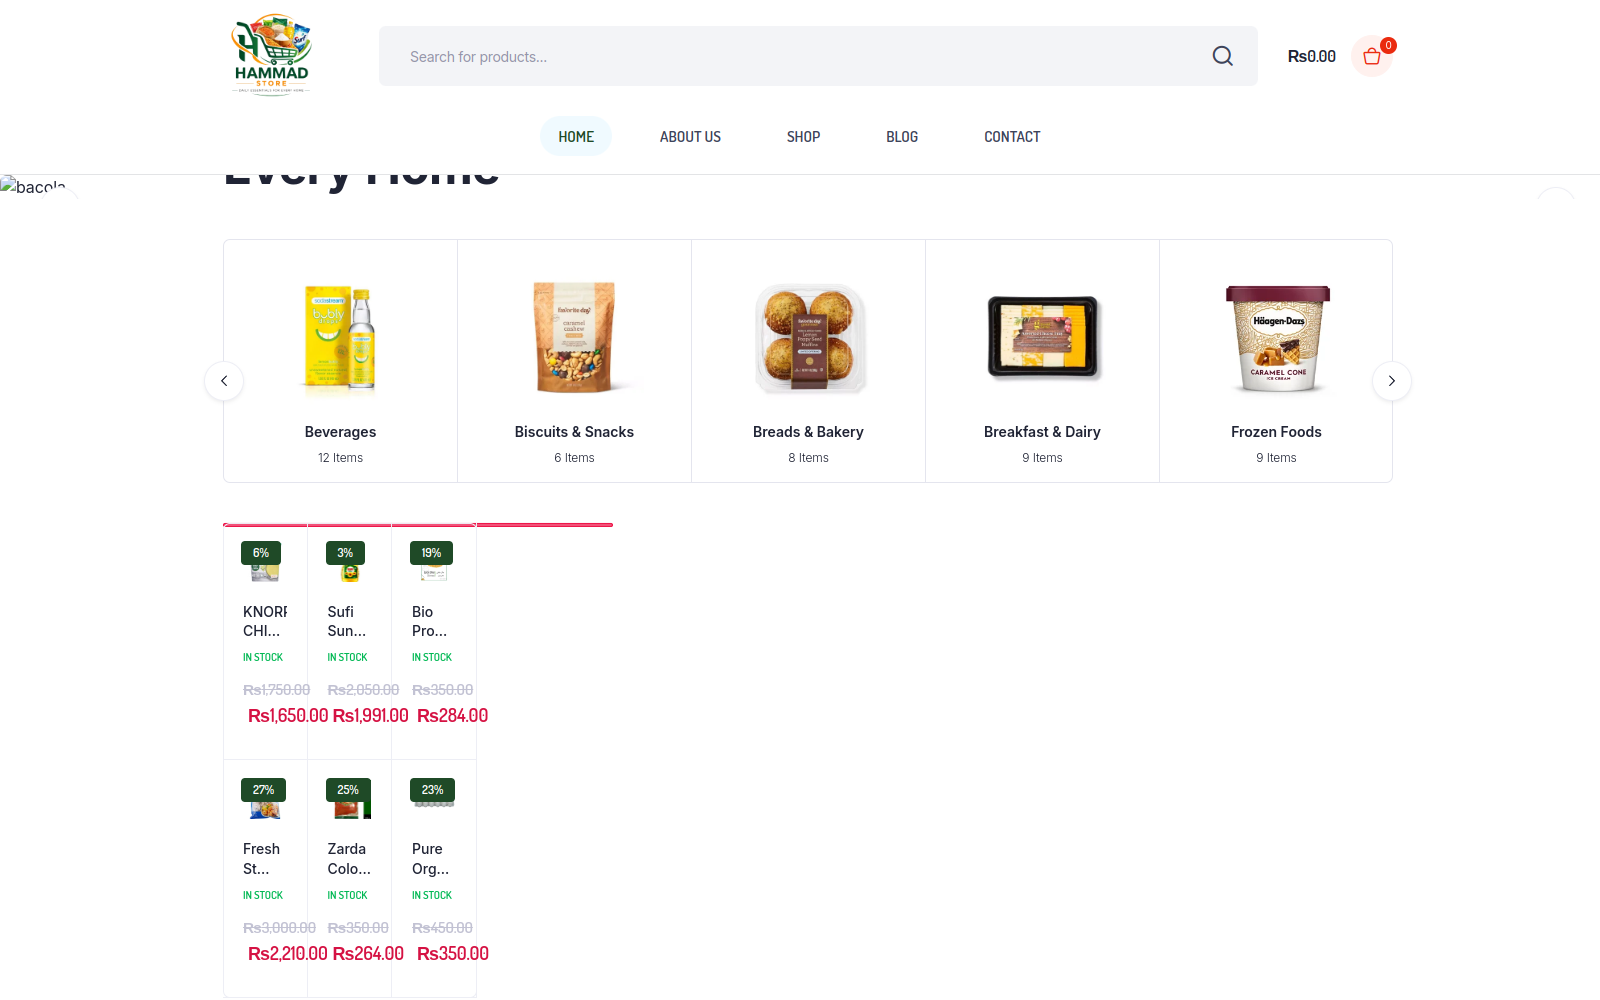Open the KNORR CHI... product title

point(265,621)
